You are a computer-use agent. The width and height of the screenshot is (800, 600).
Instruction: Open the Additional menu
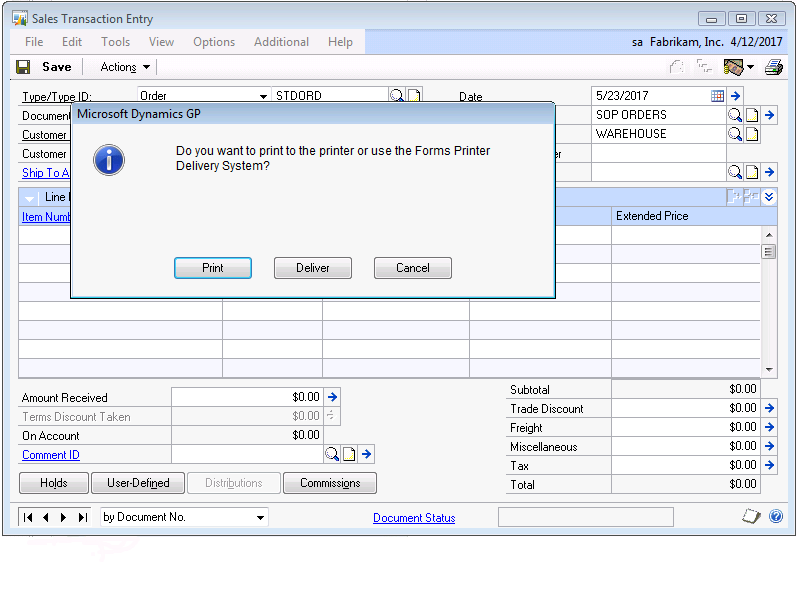[x=281, y=42]
